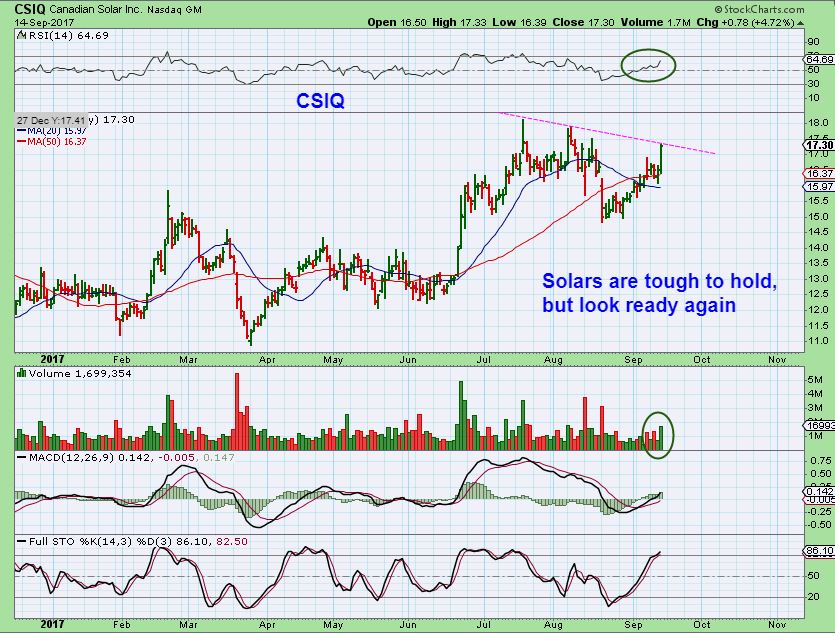Click the RSI(14) indicator line icon

(21, 35)
